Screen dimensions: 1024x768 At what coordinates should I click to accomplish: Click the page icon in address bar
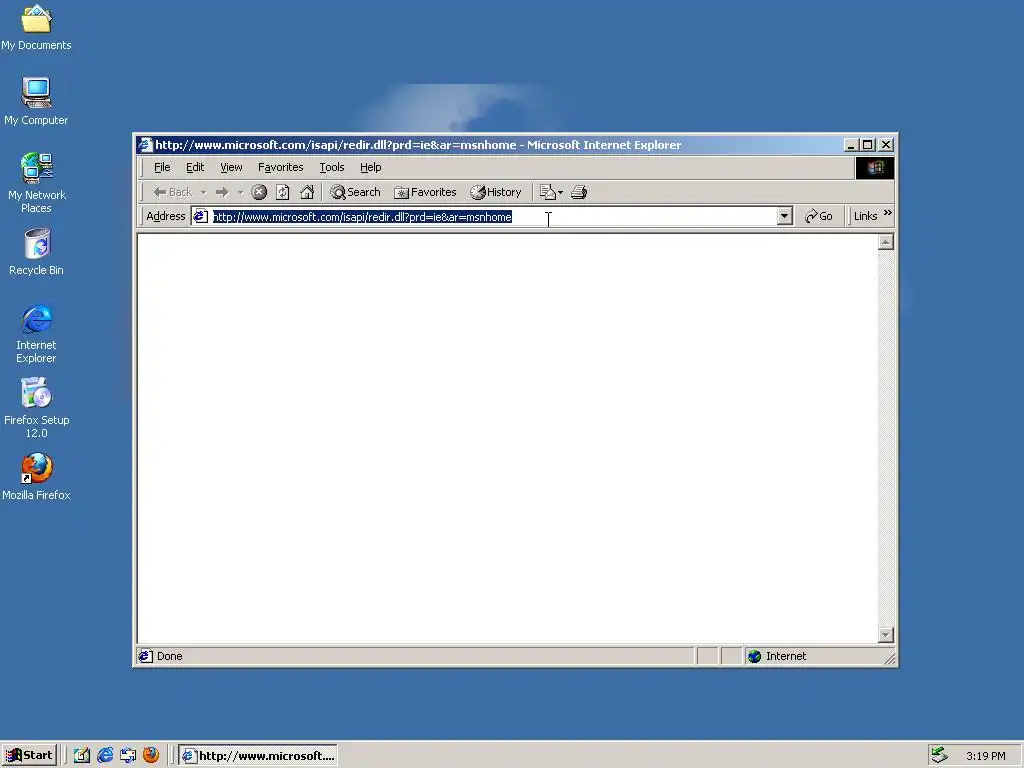coord(200,216)
